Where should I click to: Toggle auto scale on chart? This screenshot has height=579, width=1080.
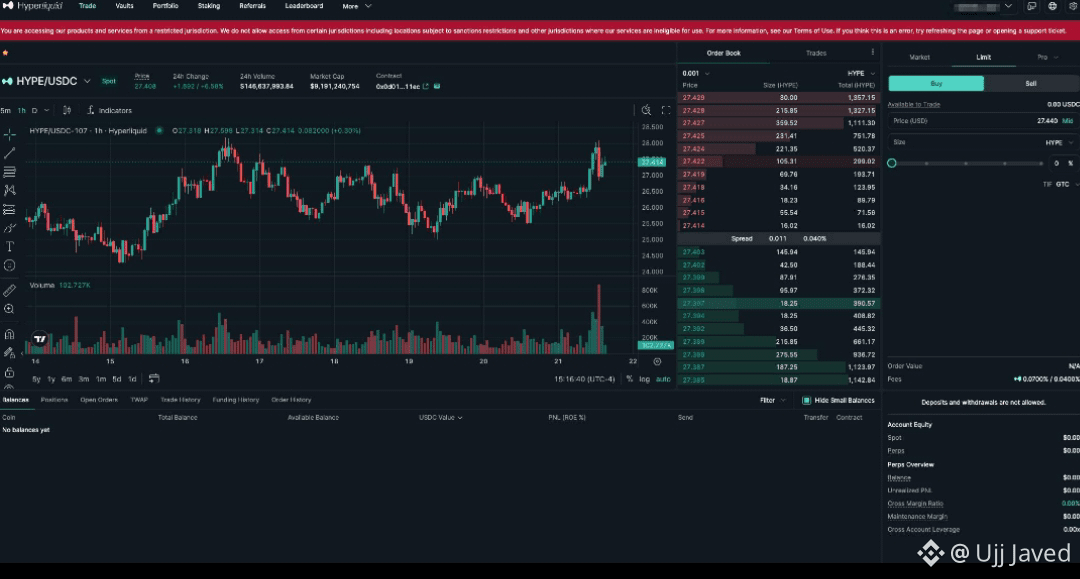click(663, 379)
